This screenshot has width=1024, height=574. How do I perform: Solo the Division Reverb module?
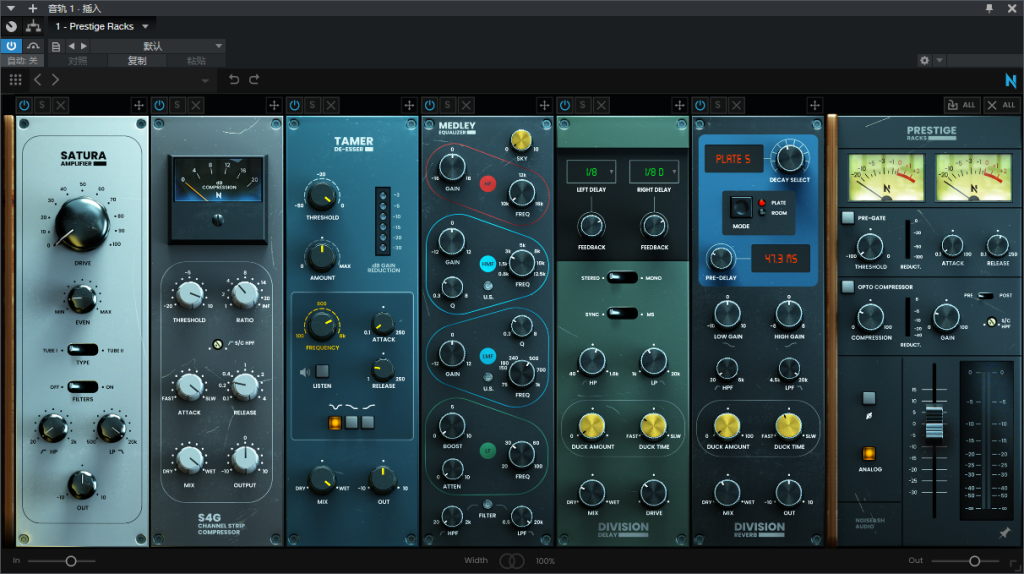tap(718, 105)
